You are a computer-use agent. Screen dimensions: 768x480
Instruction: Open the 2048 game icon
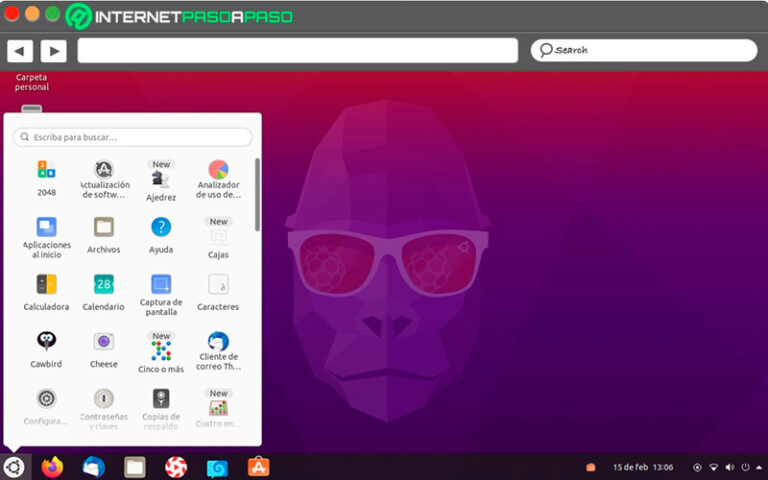pyautogui.click(x=46, y=170)
